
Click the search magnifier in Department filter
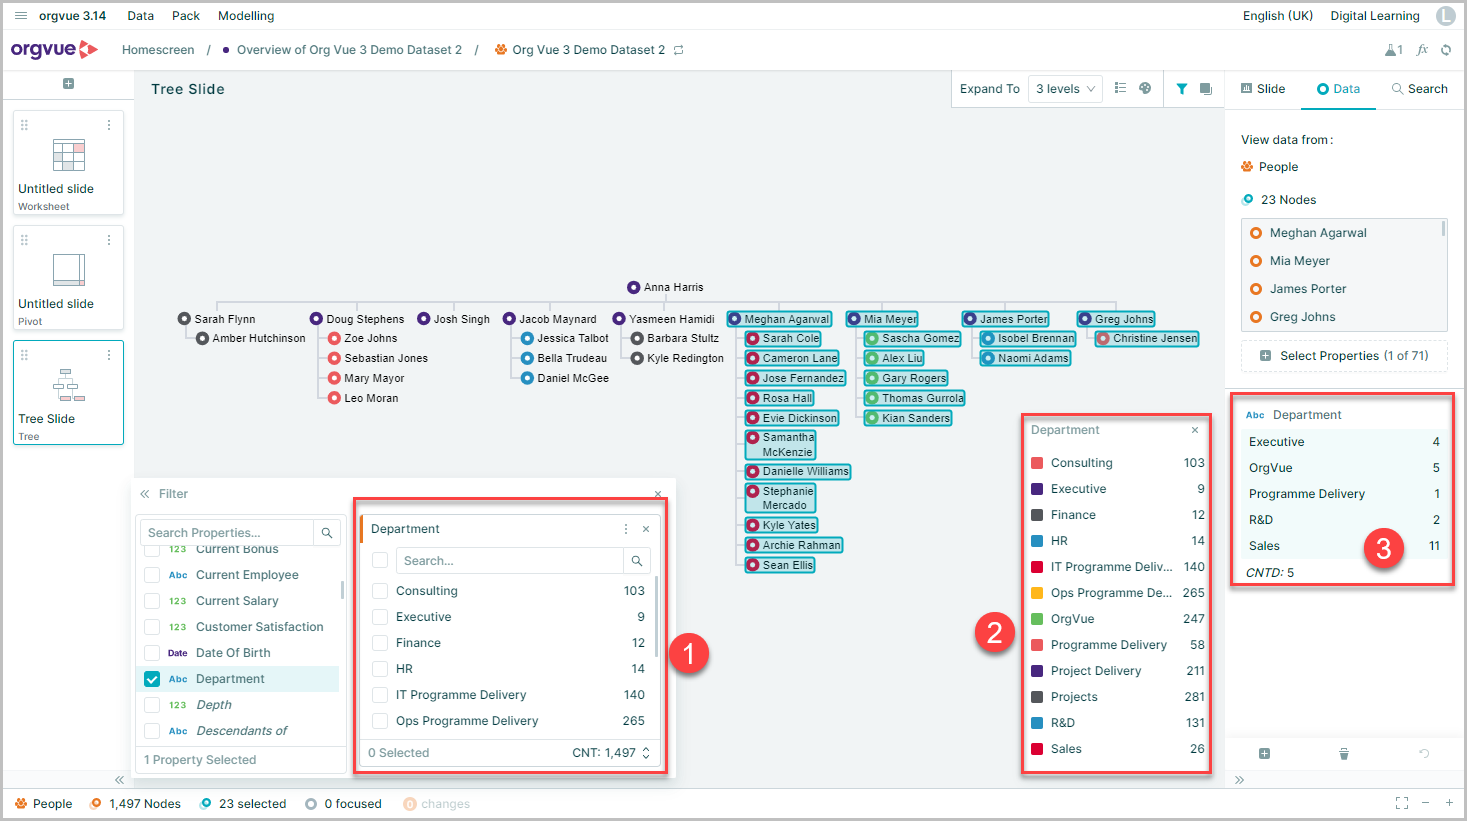(637, 561)
